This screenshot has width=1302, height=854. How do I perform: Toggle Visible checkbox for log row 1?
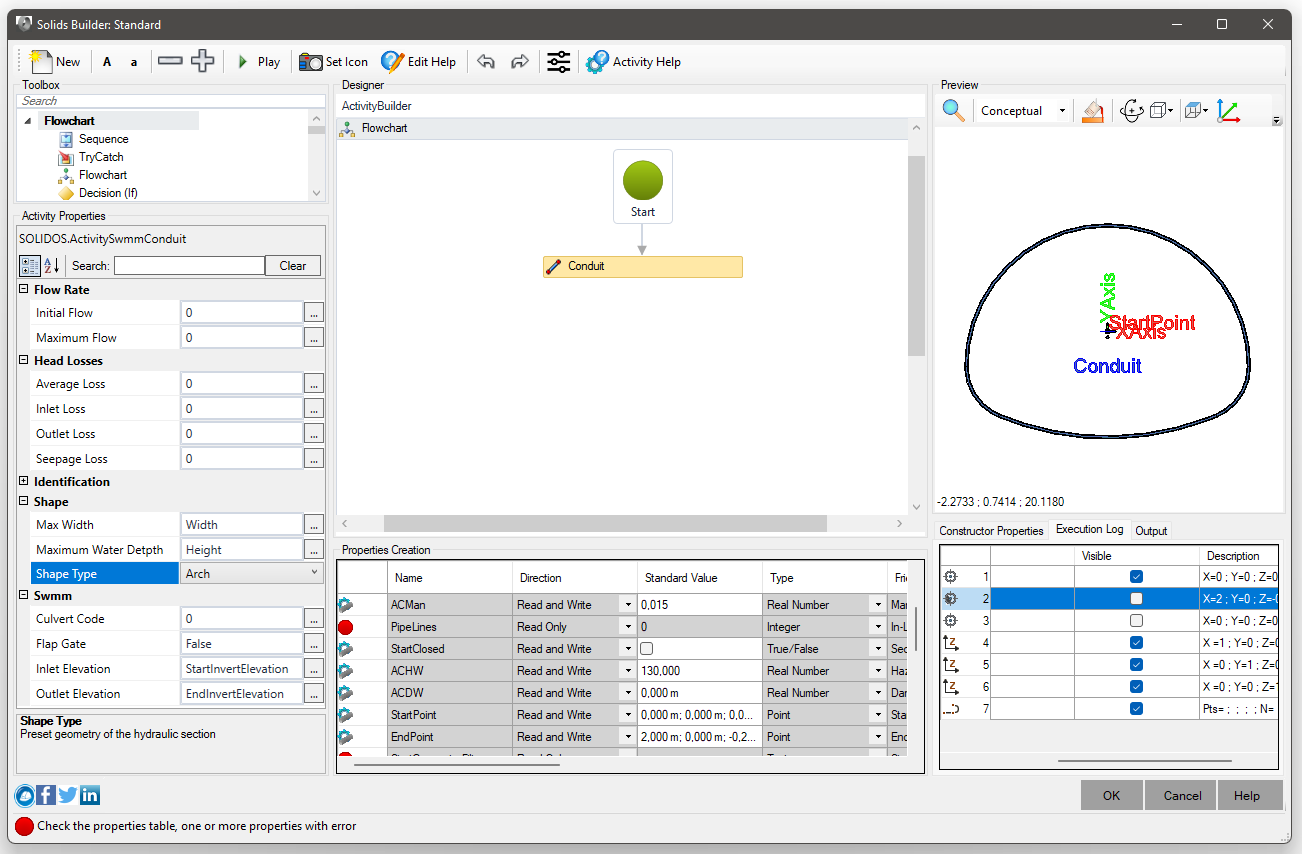click(1136, 577)
